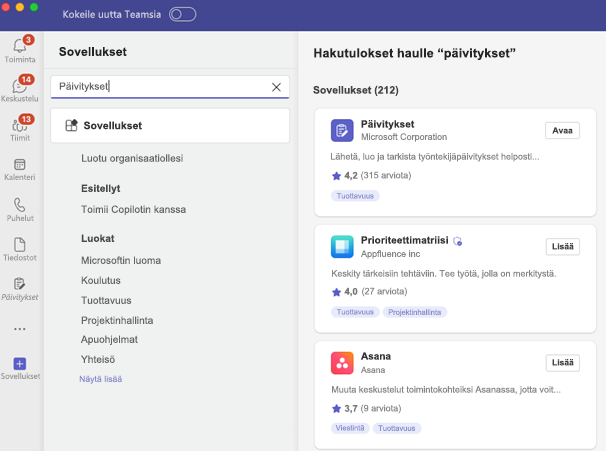Image resolution: width=606 pixels, height=451 pixels.
Task: Click the search field containing Päivitykset
Action: click(x=170, y=87)
